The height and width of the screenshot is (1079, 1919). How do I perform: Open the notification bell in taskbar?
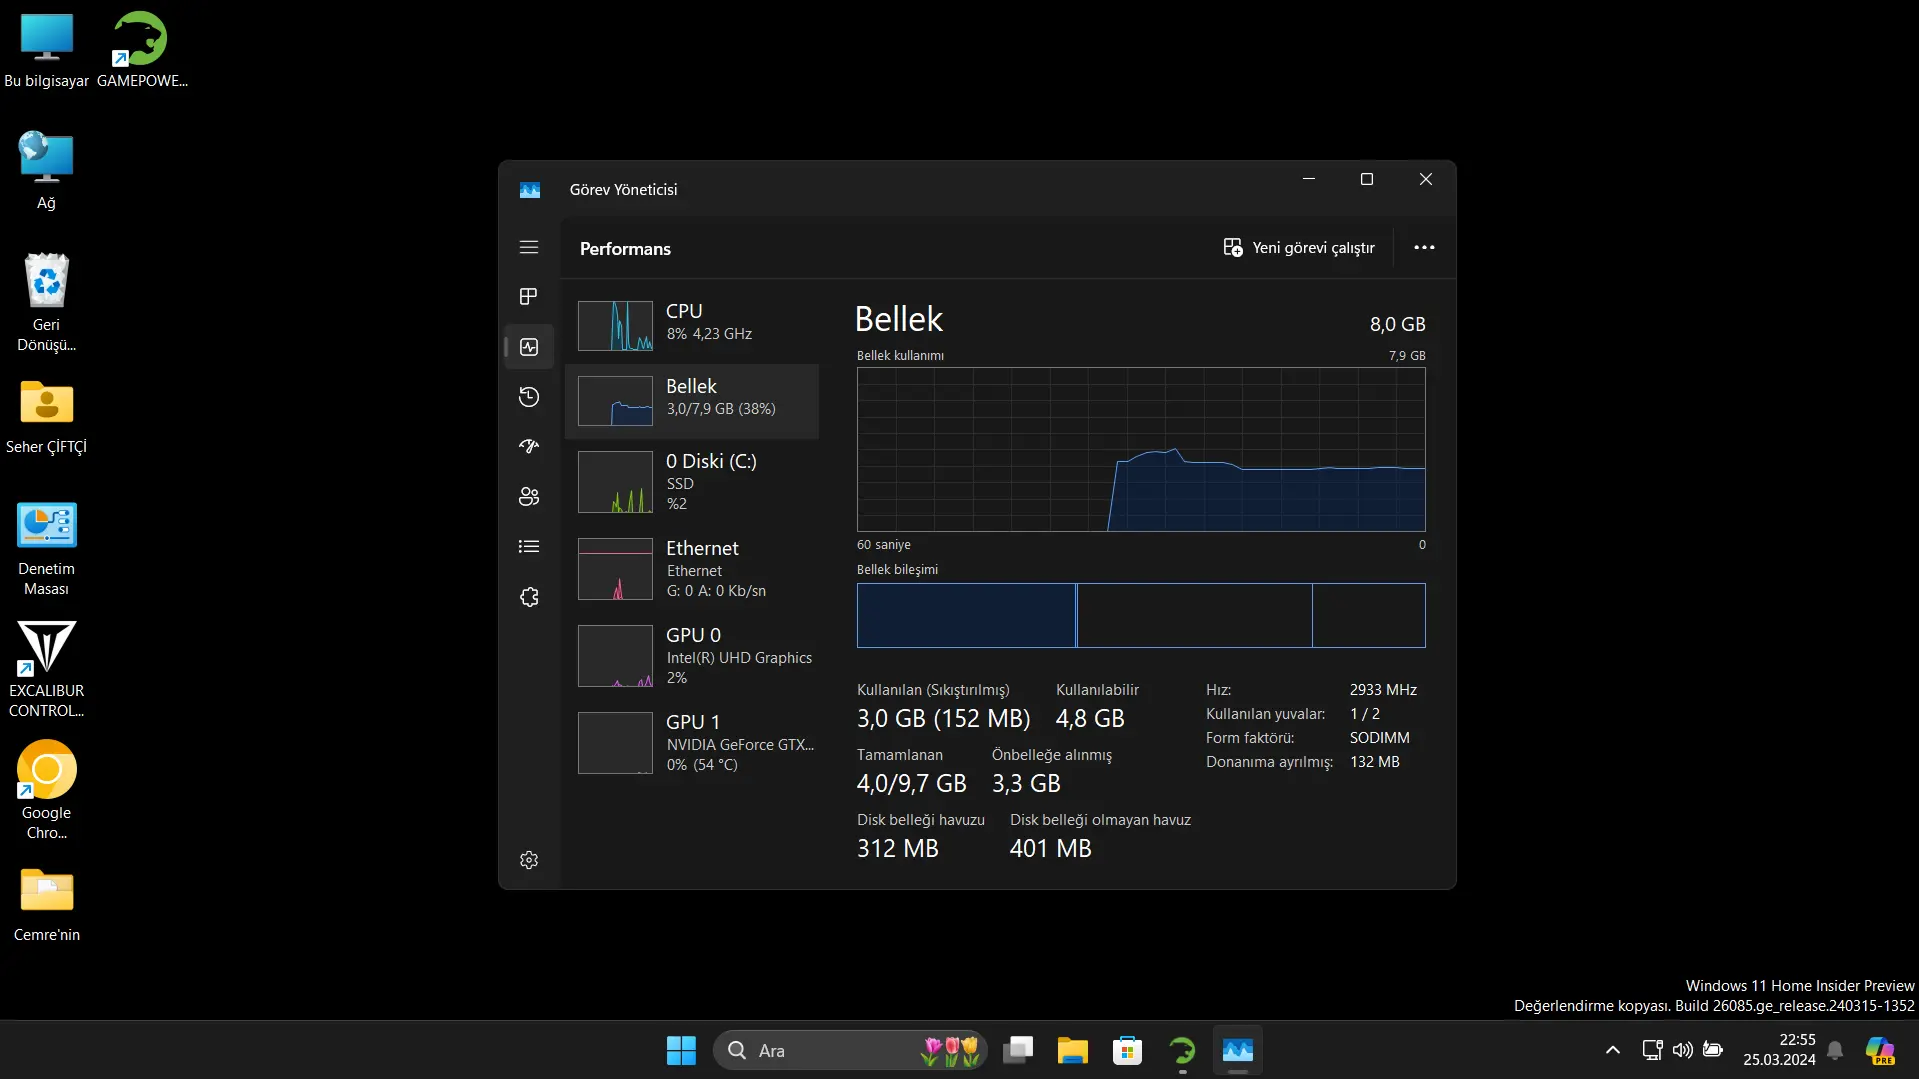point(1835,1050)
